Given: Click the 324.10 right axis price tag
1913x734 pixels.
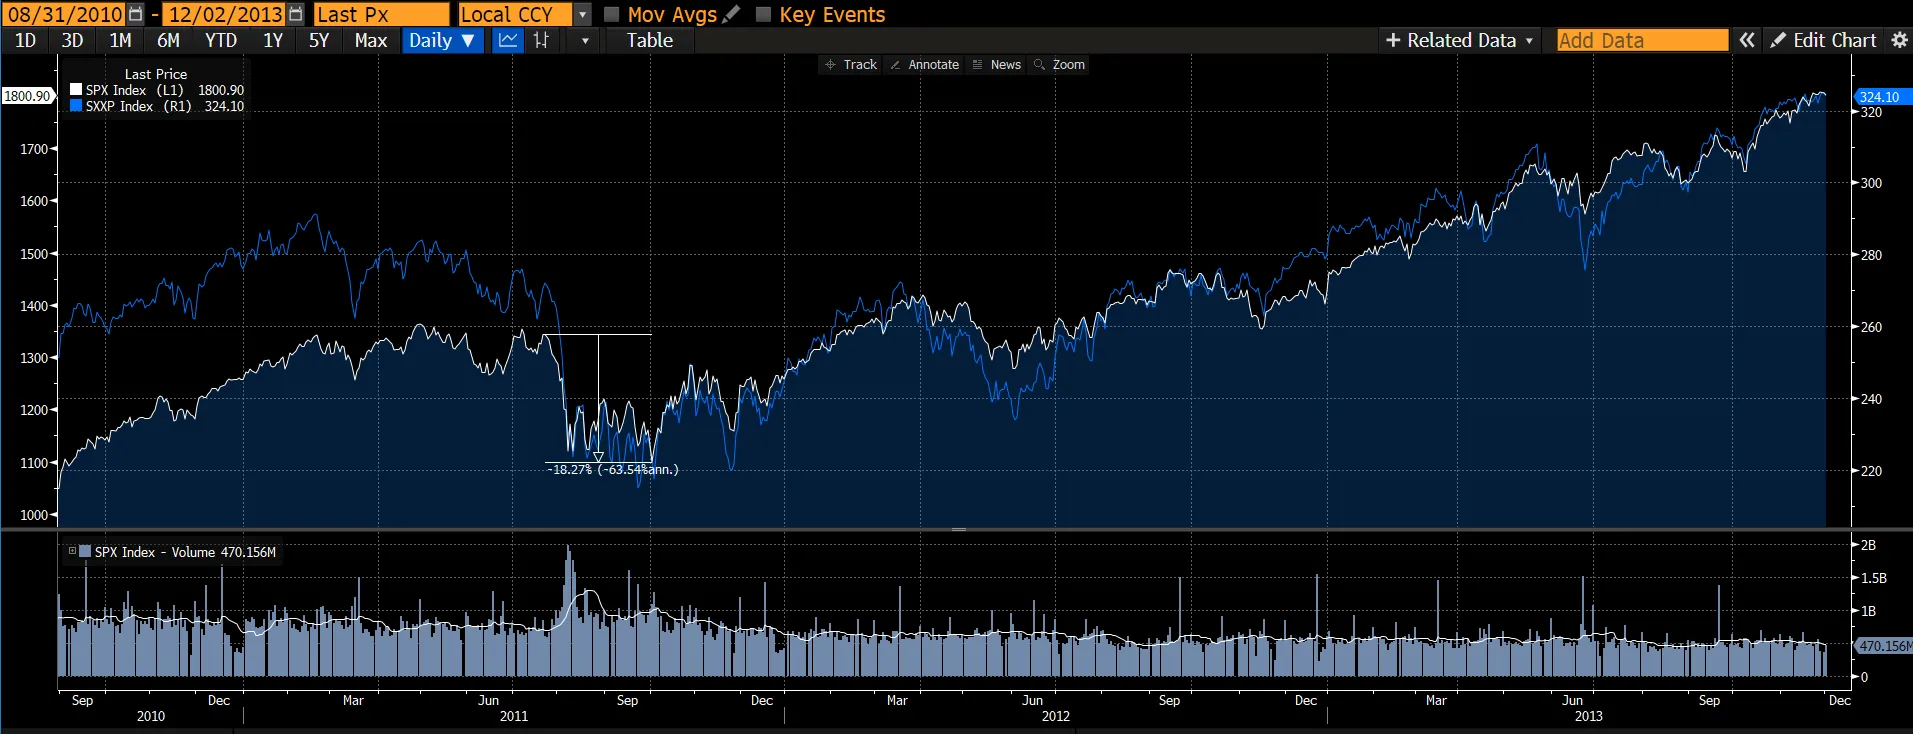Looking at the screenshot, I should tap(1883, 97).
